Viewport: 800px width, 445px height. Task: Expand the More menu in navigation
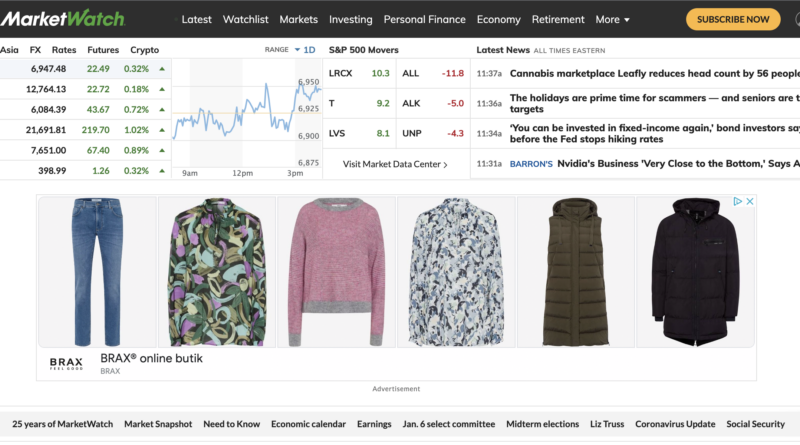pos(612,19)
